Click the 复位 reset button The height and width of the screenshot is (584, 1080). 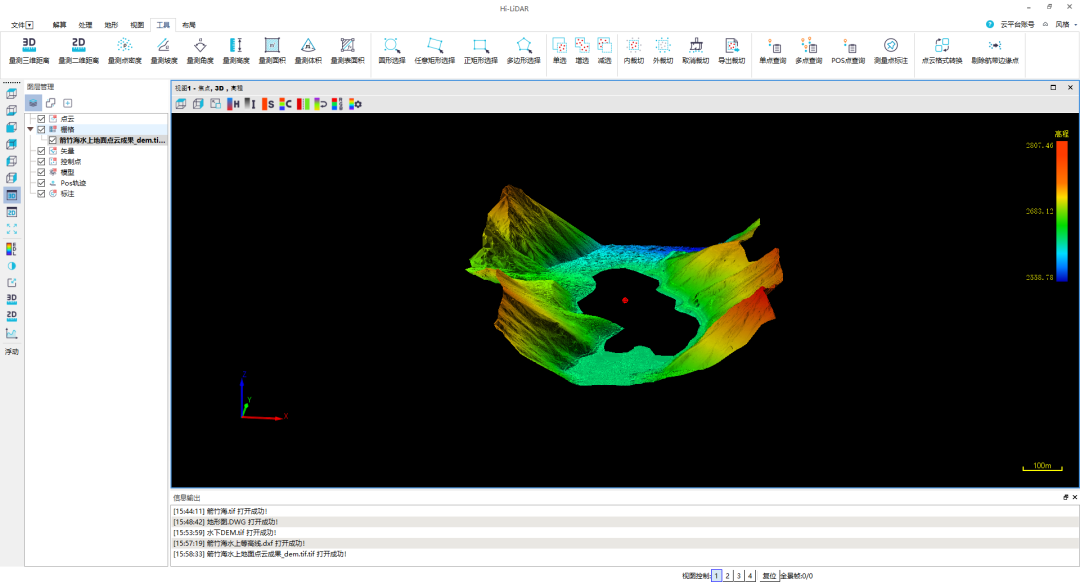pos(769,576)
